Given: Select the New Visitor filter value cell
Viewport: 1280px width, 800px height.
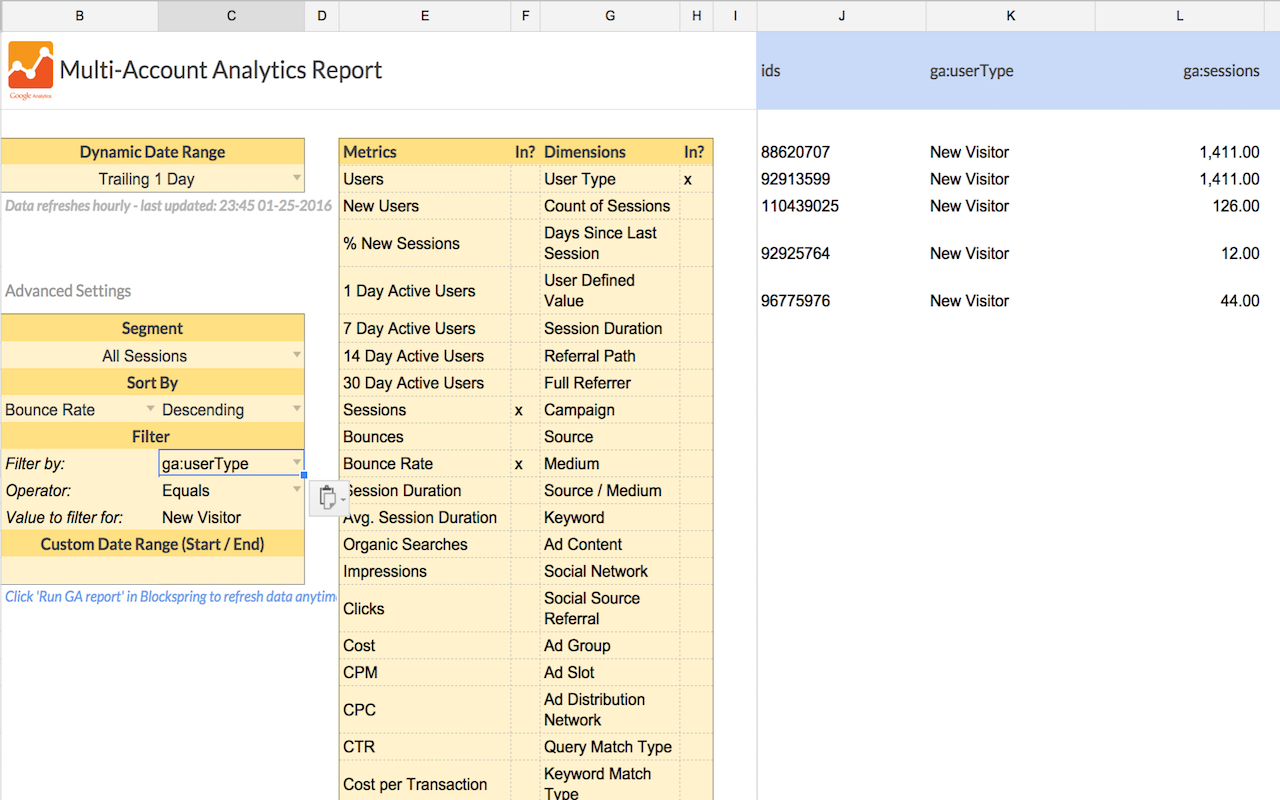Looking at the screenshot, I should click(230, 517).
